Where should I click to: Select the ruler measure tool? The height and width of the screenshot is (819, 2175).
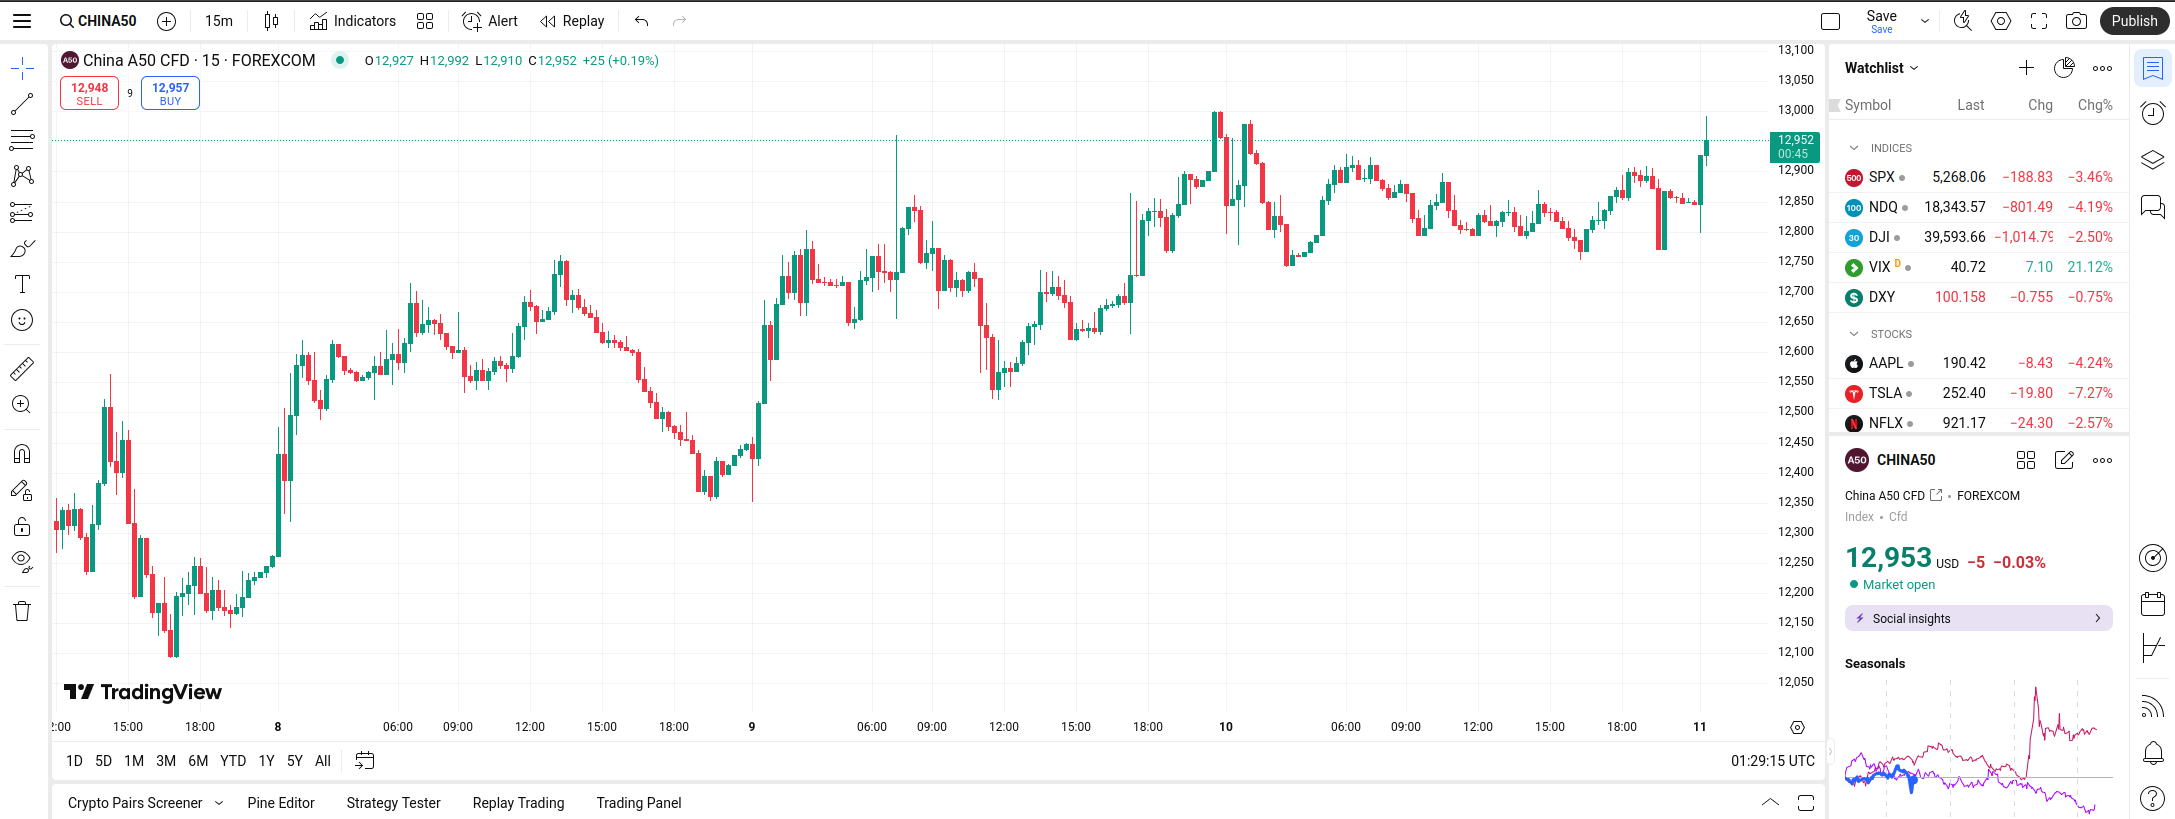coord(22,369)
